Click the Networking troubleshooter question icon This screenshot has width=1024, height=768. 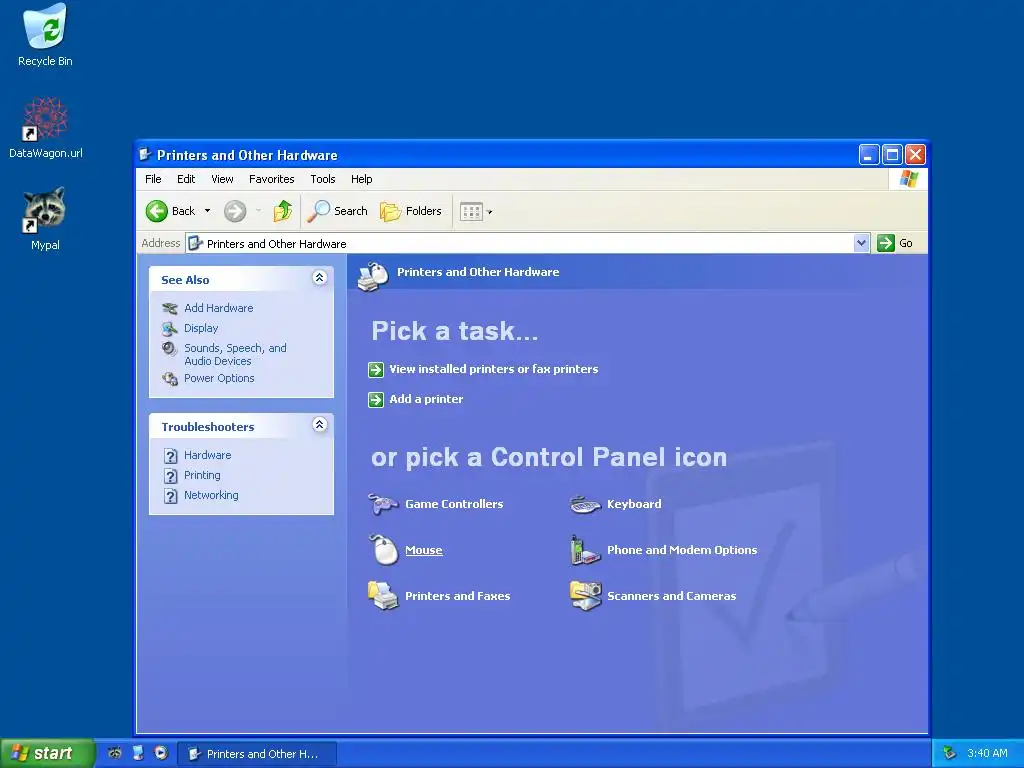[x=170, y=496]
